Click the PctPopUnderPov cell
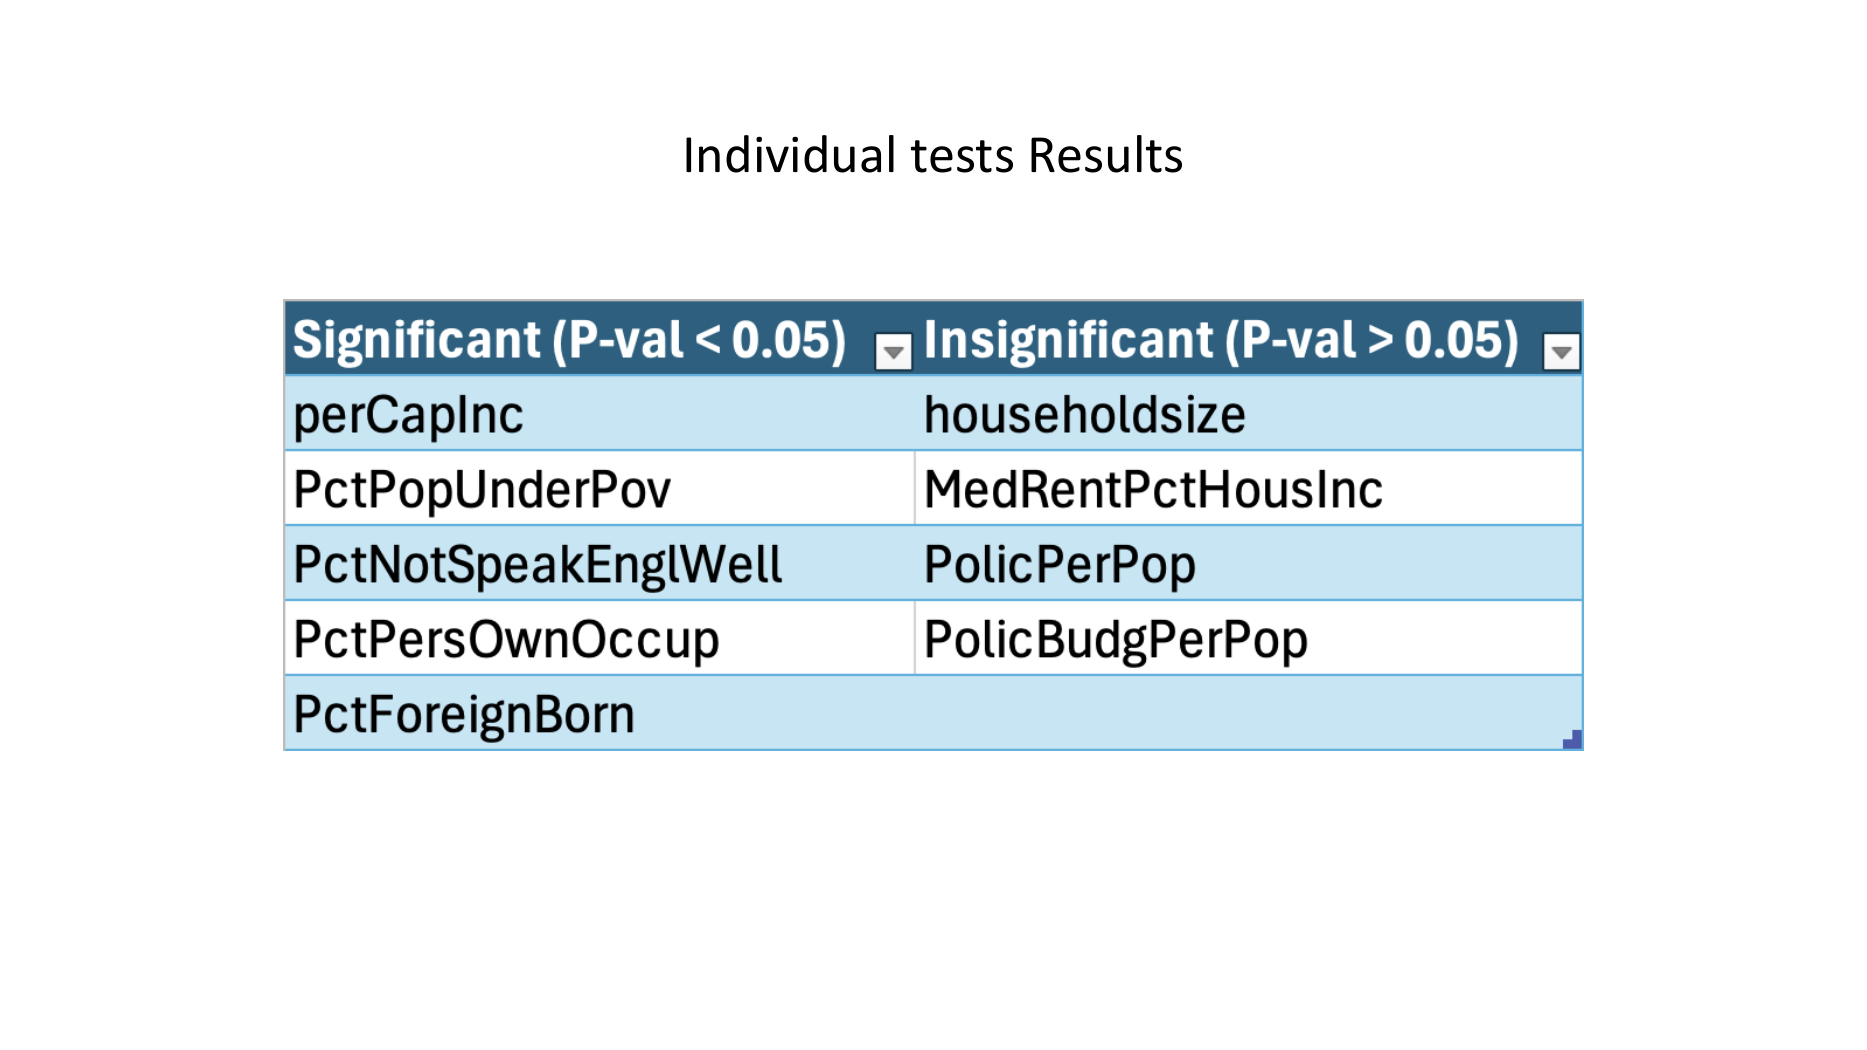Viewport: 1867px width, 1050px height. (600, 488)
